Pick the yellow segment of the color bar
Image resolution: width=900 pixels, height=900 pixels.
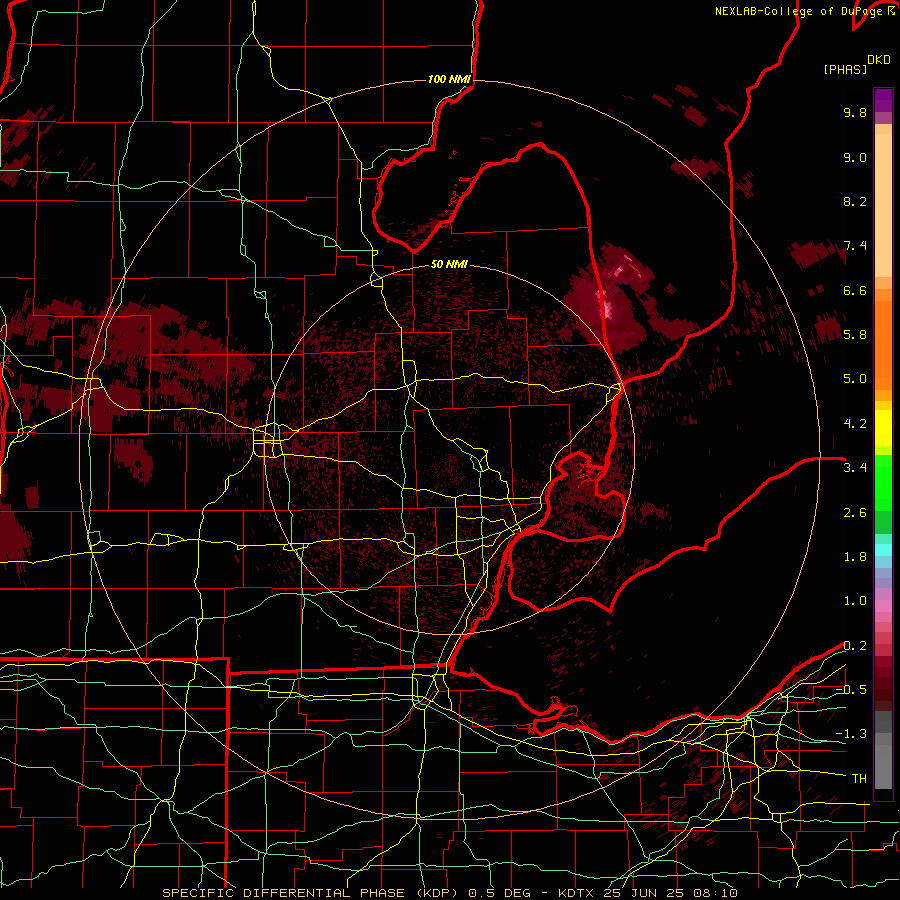(x=883, y=428)
